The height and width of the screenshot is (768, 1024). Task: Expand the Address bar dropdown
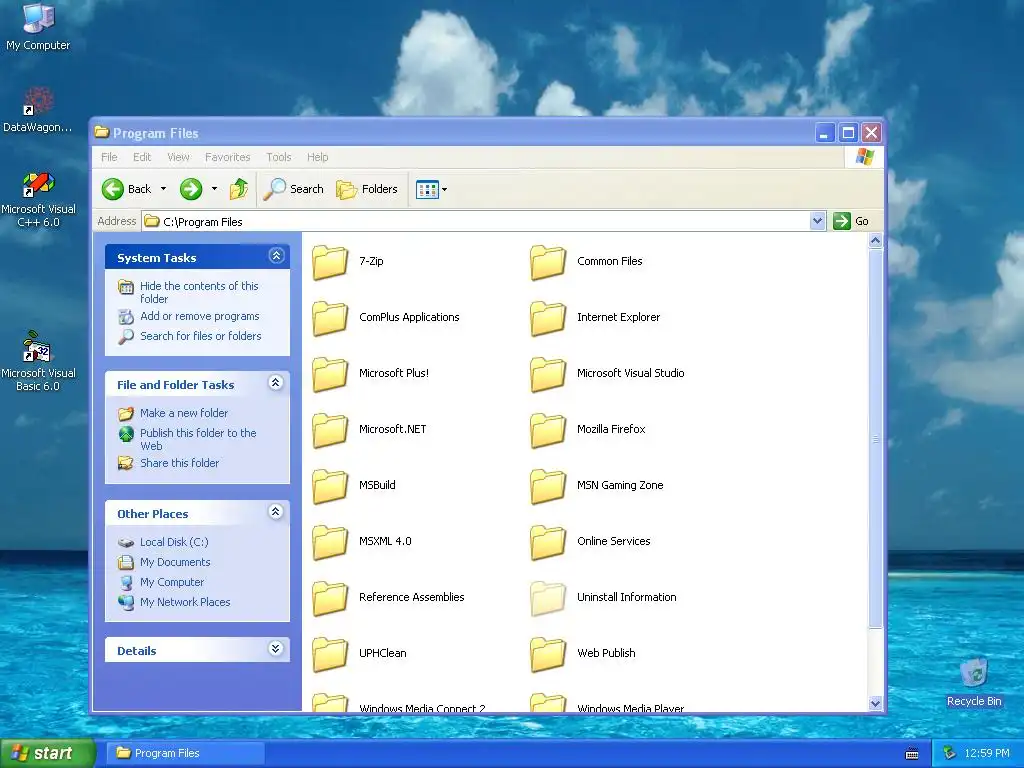(817, 221)
